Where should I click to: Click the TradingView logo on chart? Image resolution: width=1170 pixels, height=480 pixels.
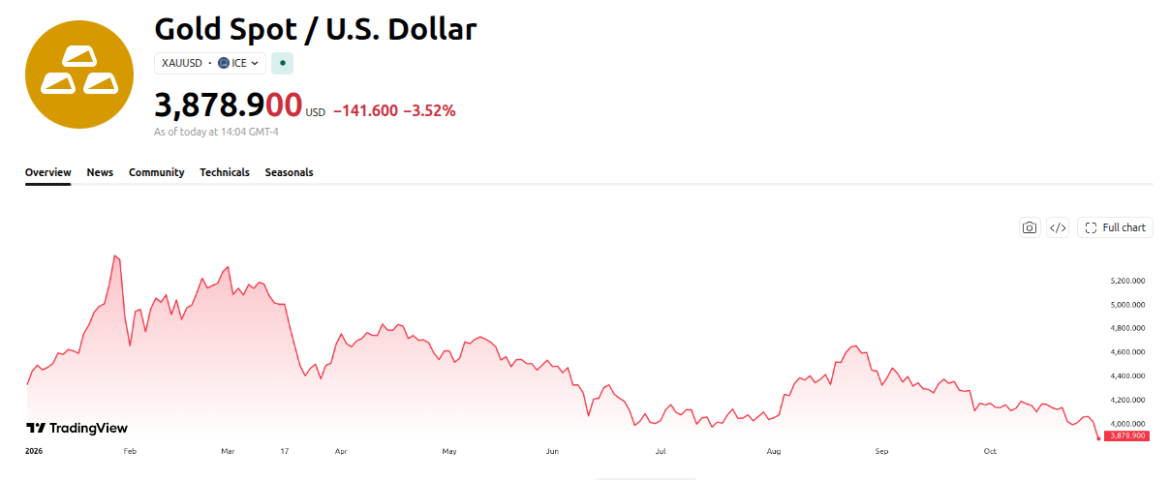pos(77,428)
